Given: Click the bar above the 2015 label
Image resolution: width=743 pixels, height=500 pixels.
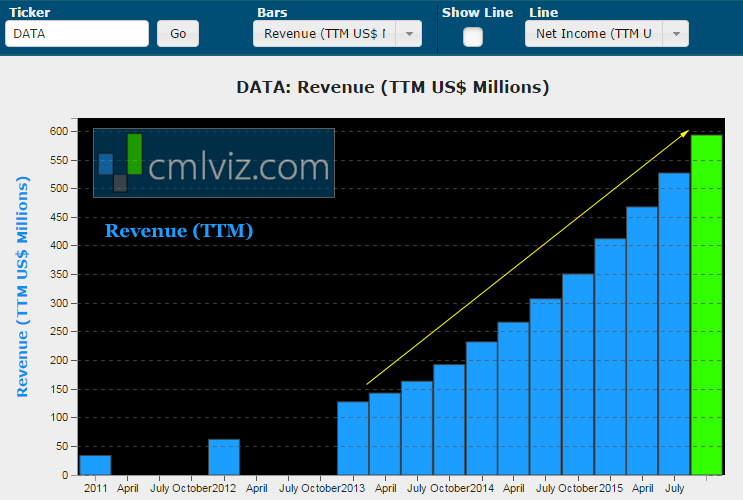Looking at the screenshot, I should [x=610, y=357].
